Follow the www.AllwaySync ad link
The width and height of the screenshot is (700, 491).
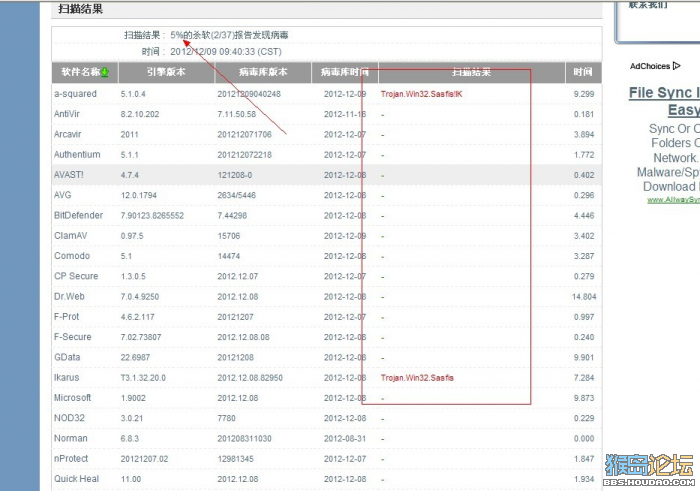[x=674, y=200]
